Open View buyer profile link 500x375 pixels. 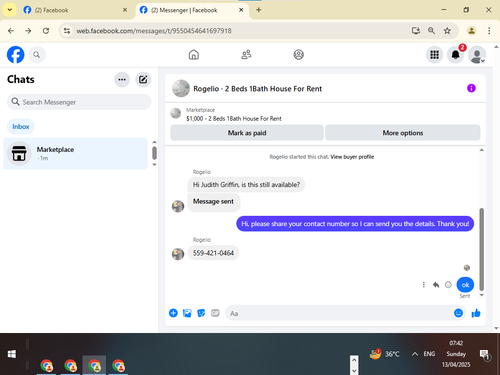tap(352, 157)
